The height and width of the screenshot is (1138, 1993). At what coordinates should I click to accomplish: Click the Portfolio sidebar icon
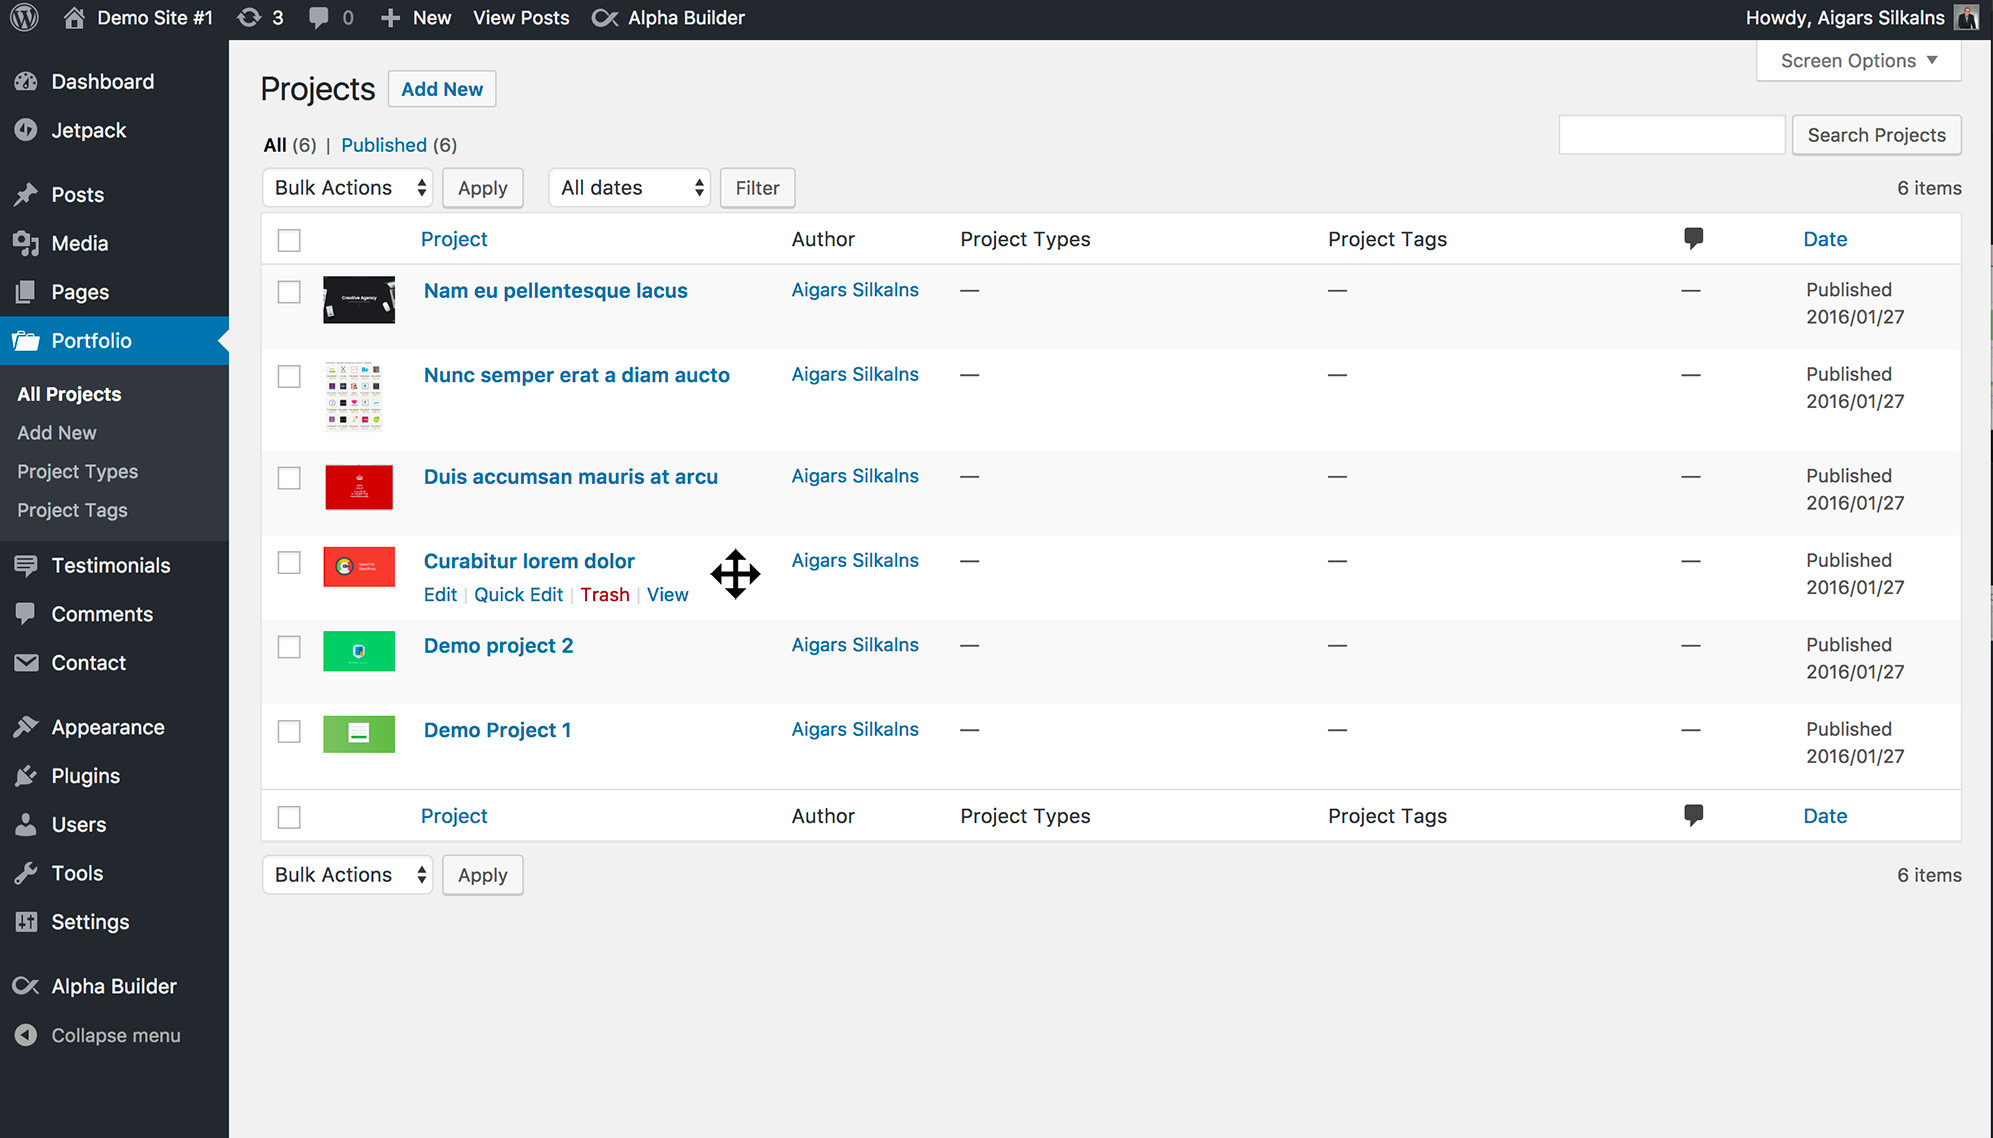coord(27,341)
